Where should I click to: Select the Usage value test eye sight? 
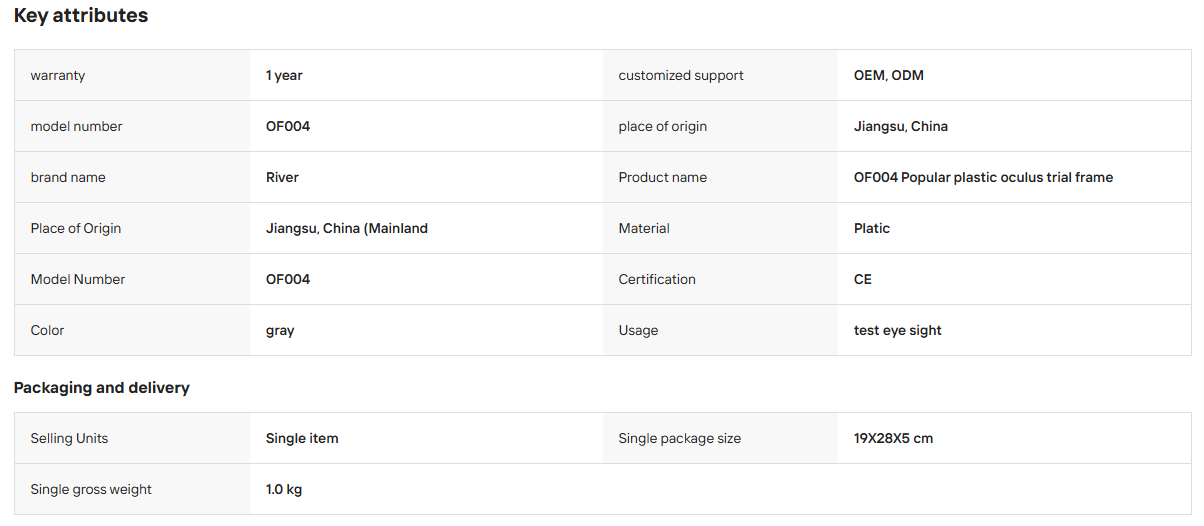click(898, 330)
